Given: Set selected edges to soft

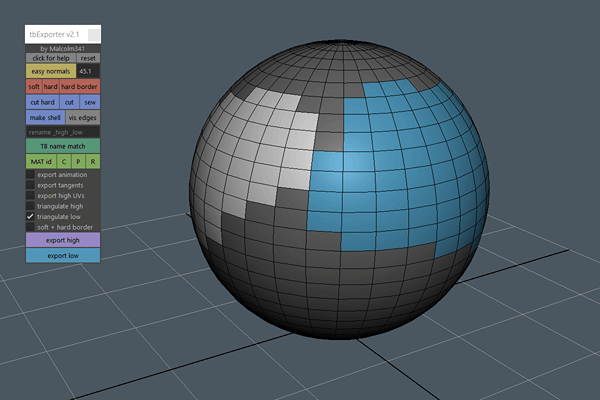Looking at the screenshot, I should click(33, 87).
